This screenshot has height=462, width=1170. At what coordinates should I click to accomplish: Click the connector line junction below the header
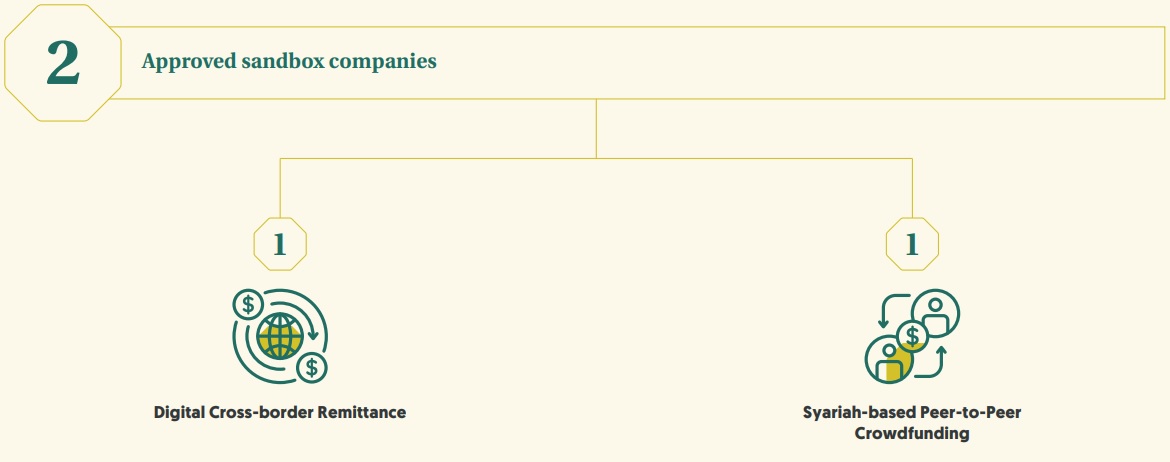coord(597,158)
